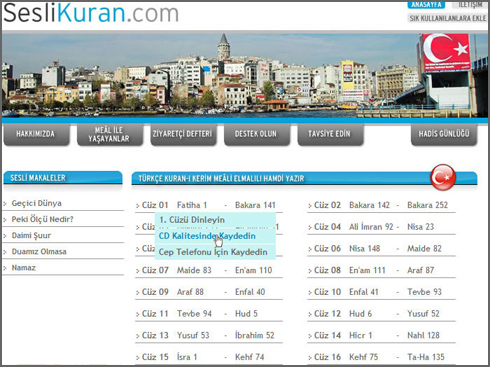The height and width of the screenshot is (367, 490).
Task: Open the Geçici Dünya article link
Action: pyautogui.click(x=36, y=203)
